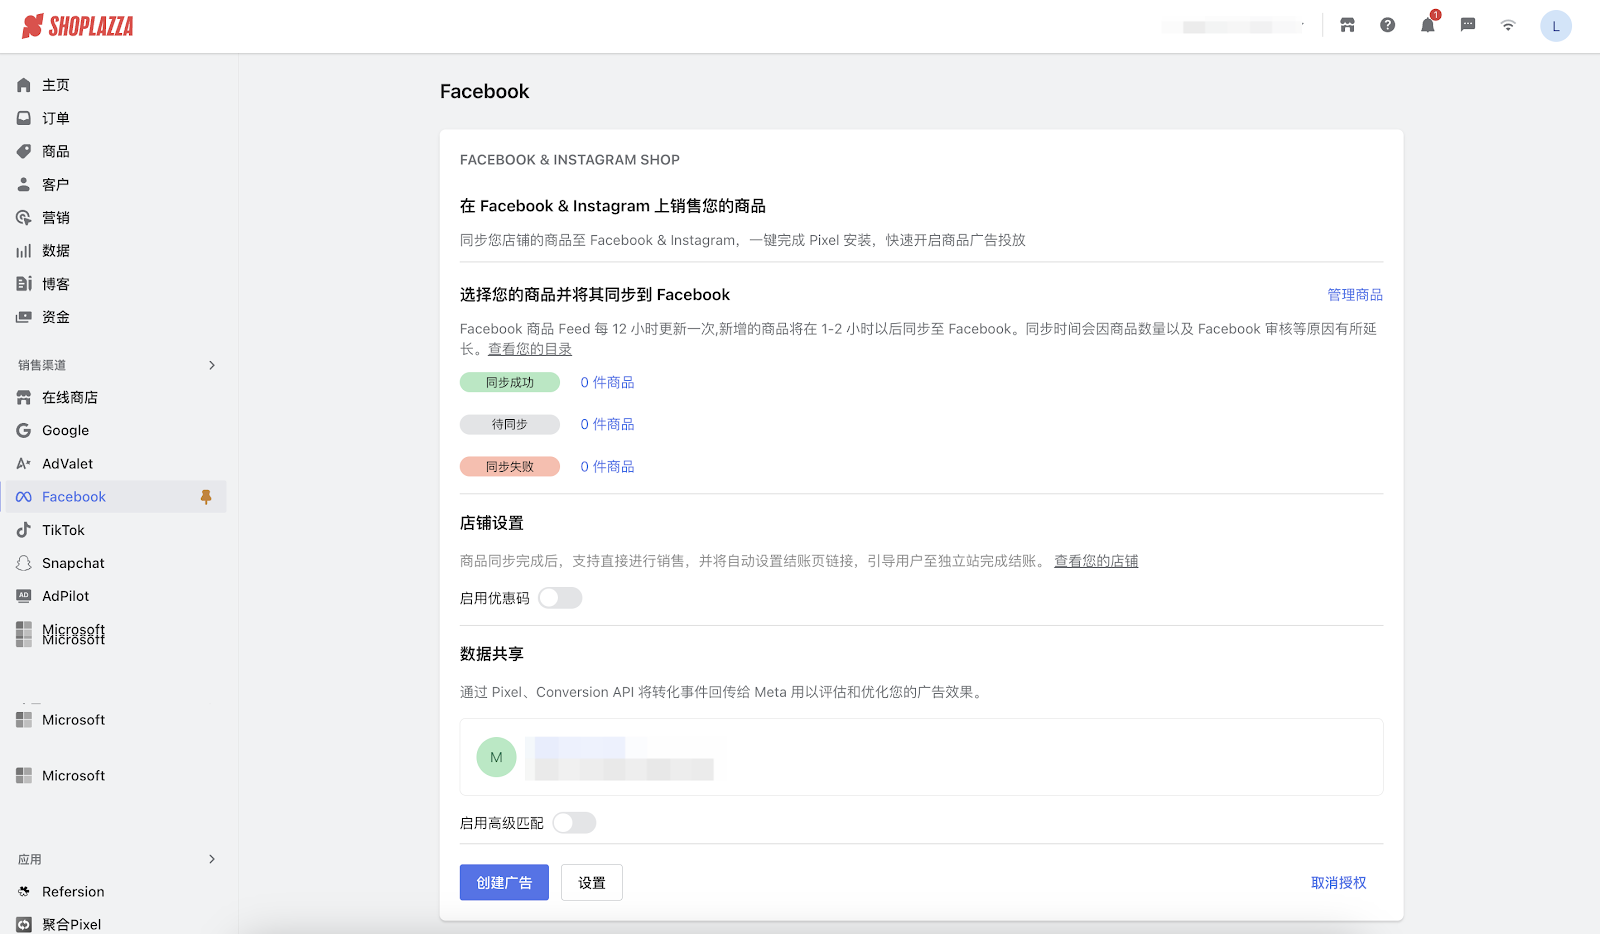Expand the 销售渠道 section arrow
Image resolution: width=1600 pixels, height=934 pixels.
[212, 365]
